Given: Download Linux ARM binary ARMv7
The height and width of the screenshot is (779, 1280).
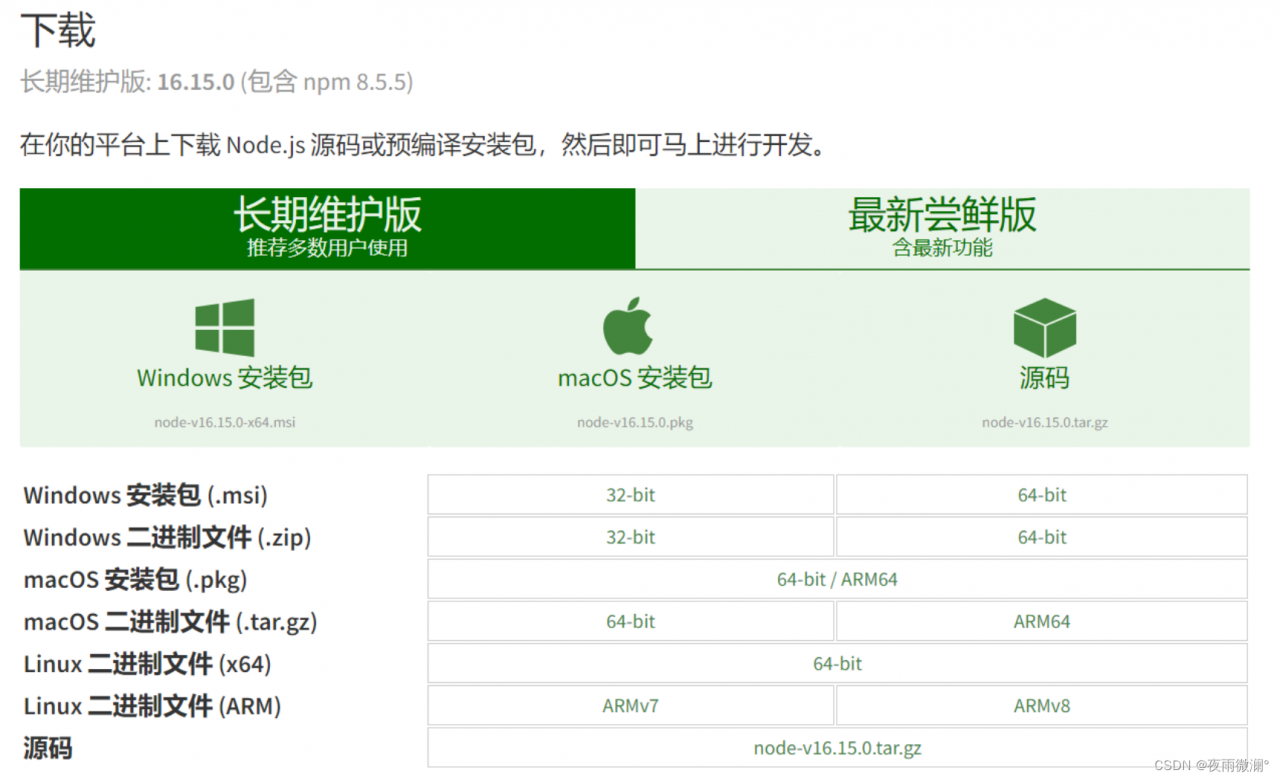Looking at the screenshot, I should (x=630, y=706).
